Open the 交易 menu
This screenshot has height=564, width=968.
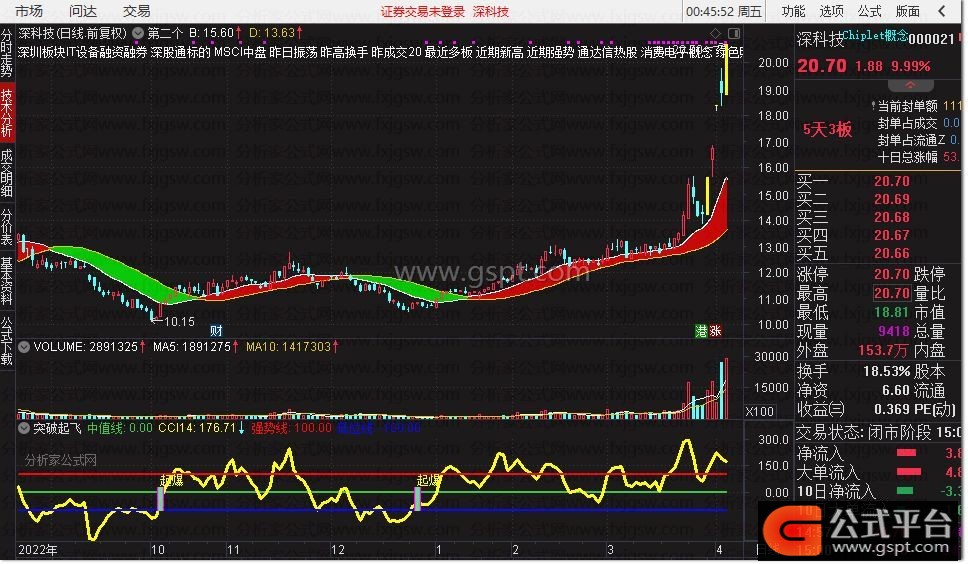click(136, 11)
